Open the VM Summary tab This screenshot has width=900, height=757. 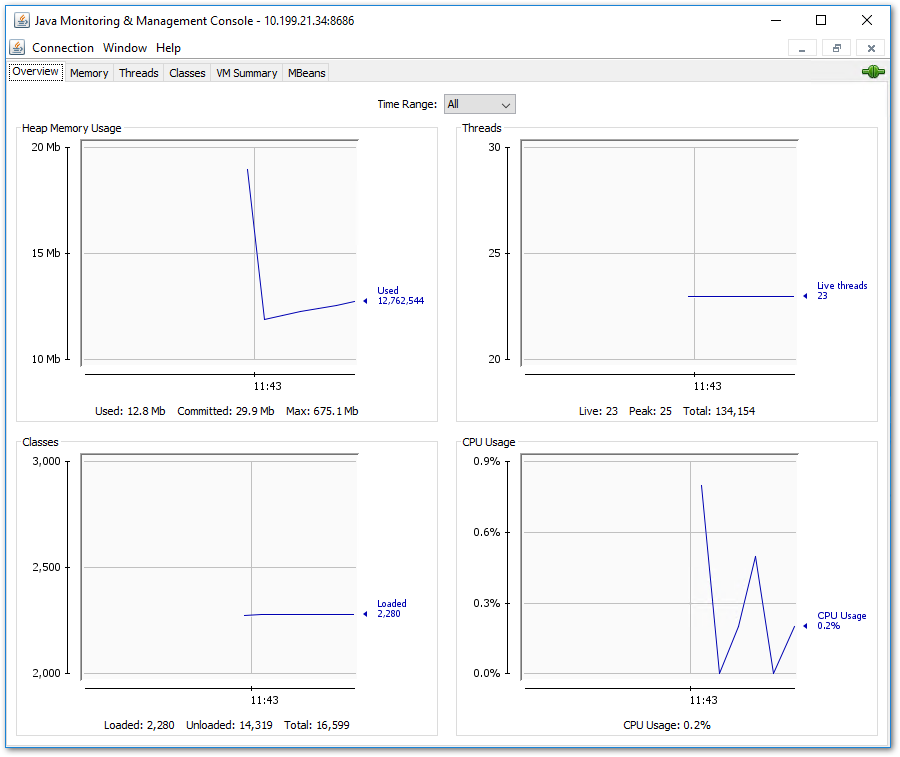(x=246, y=73)
